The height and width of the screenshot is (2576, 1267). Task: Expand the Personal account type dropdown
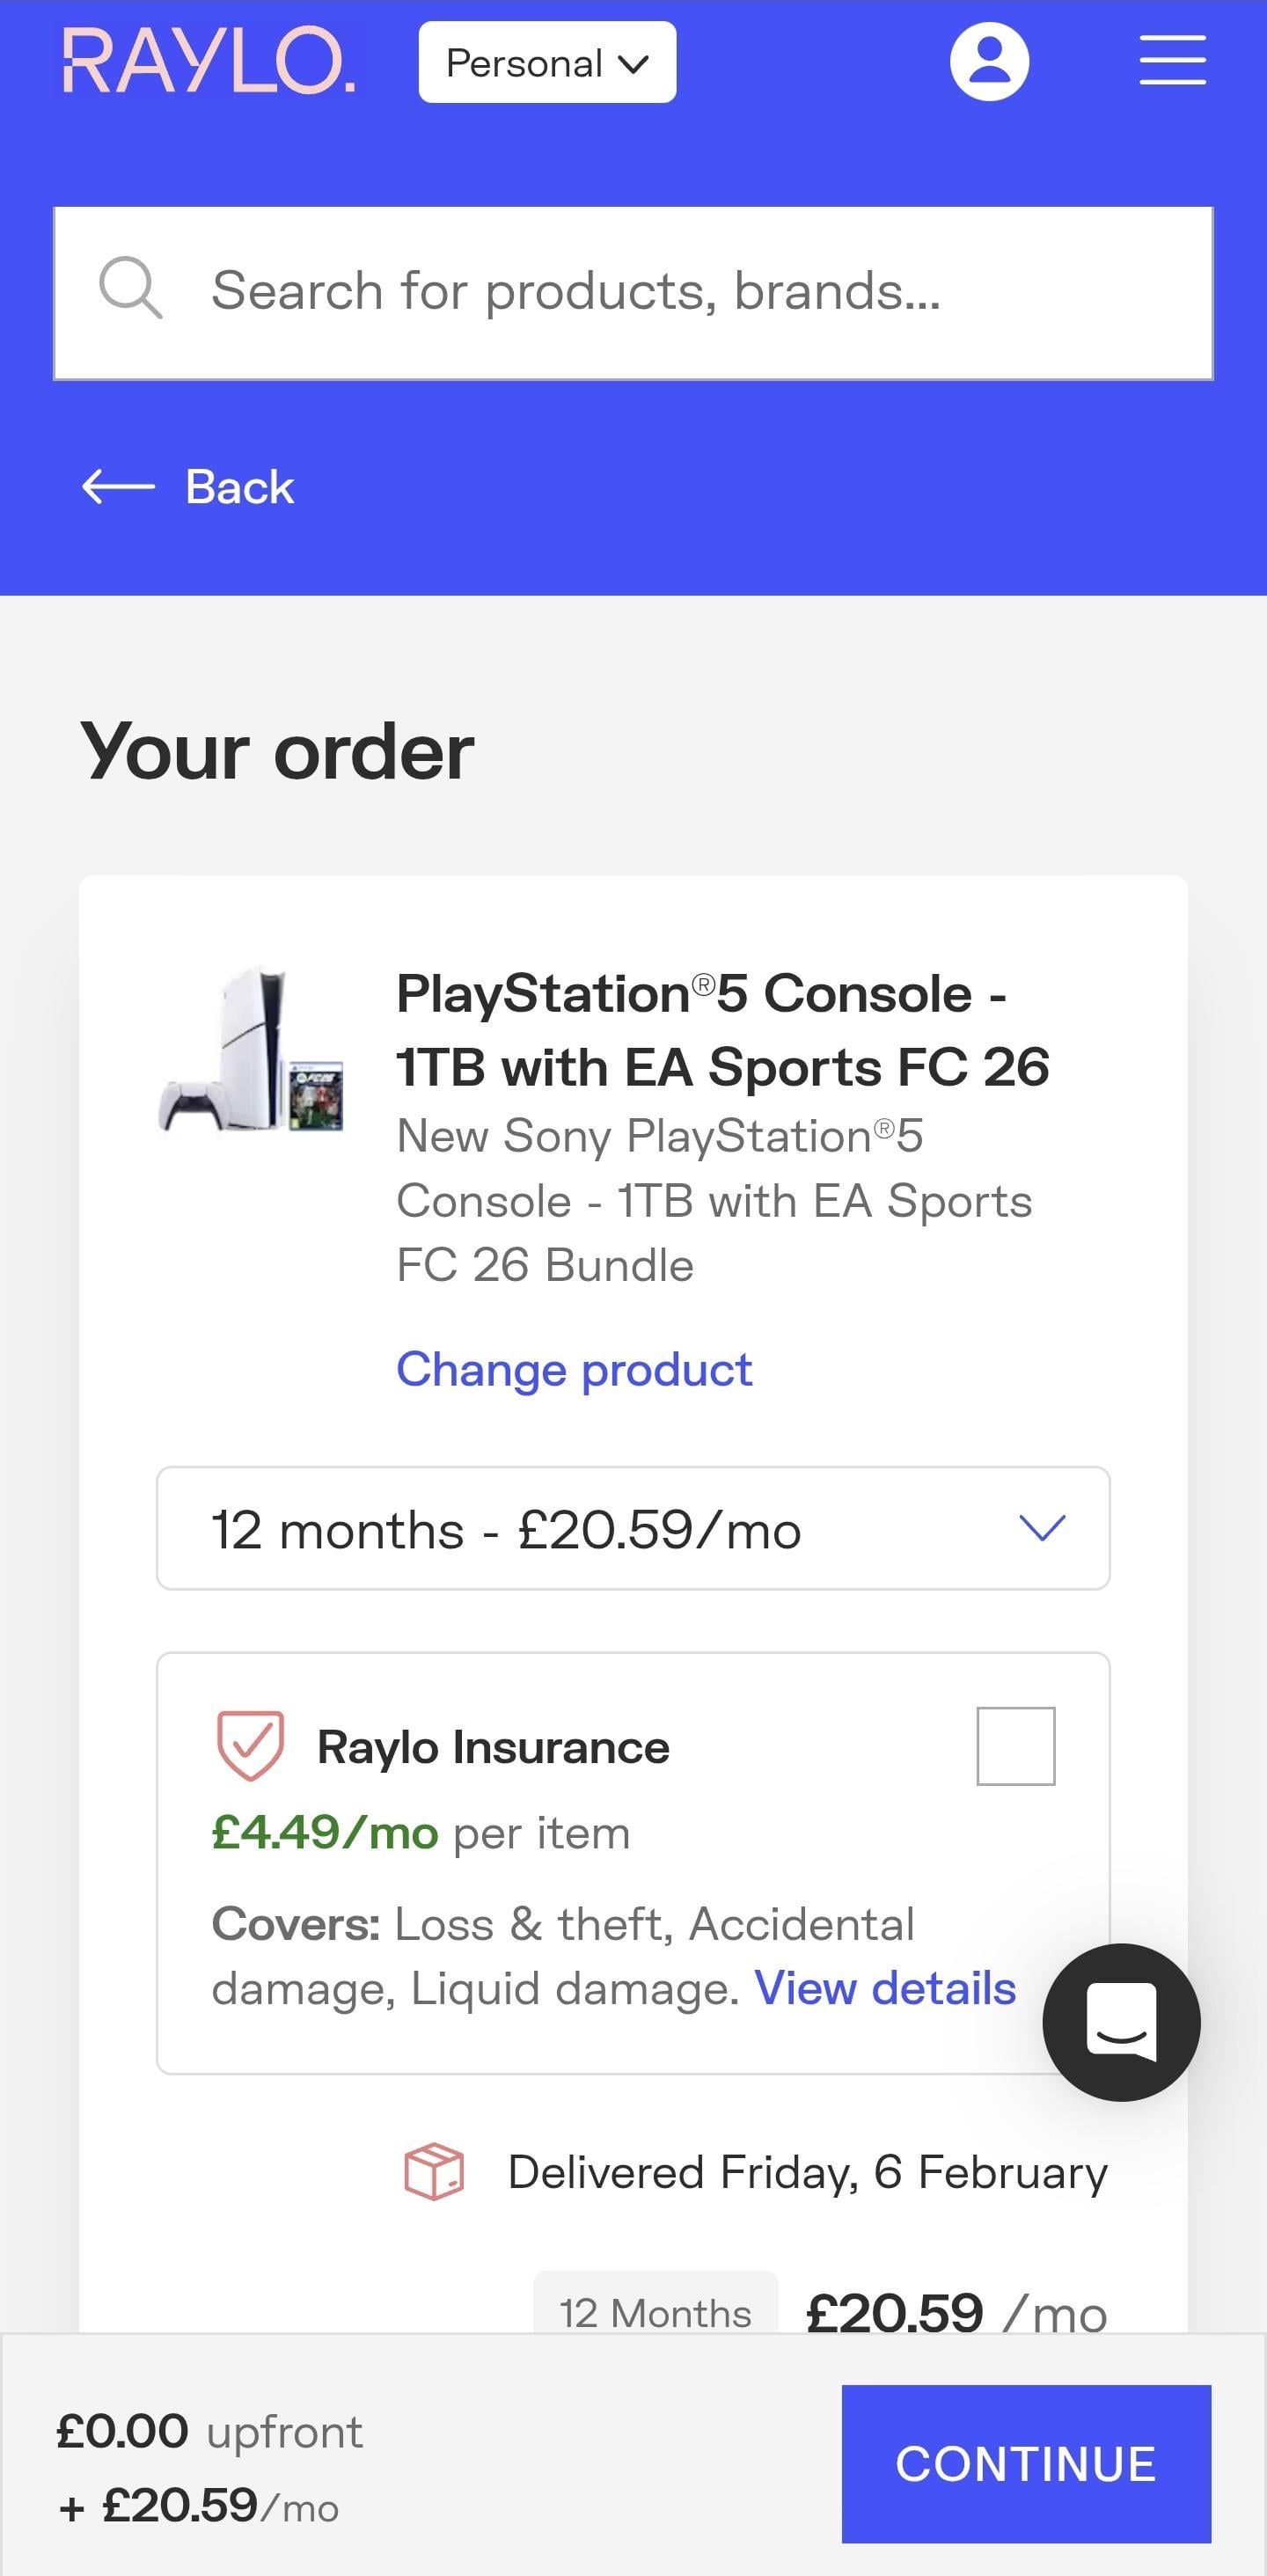547,62
